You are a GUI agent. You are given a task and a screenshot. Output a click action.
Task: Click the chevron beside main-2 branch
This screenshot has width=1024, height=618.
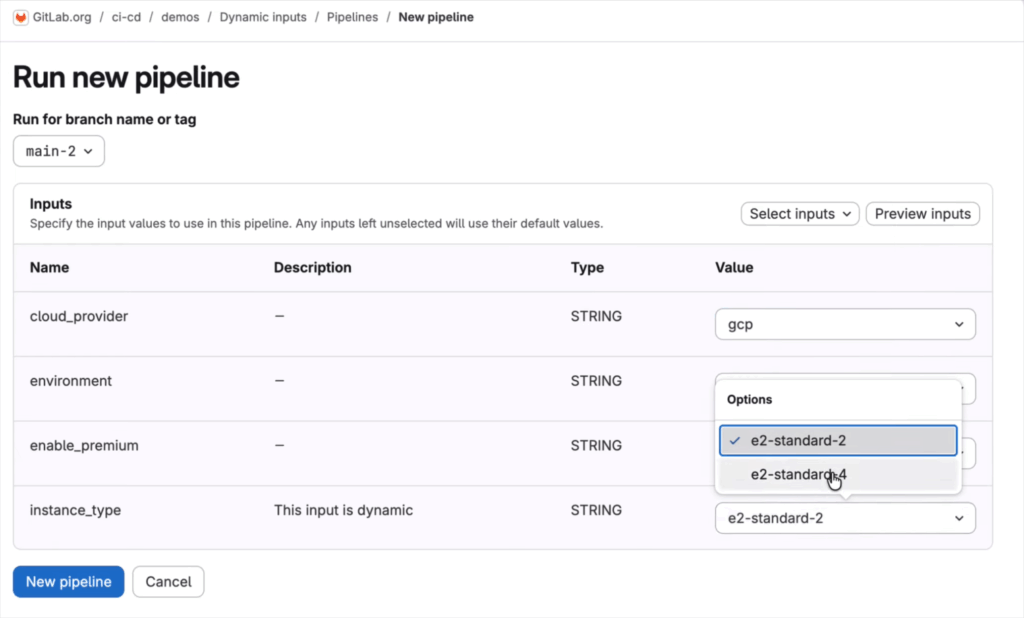tap(88, 151)
